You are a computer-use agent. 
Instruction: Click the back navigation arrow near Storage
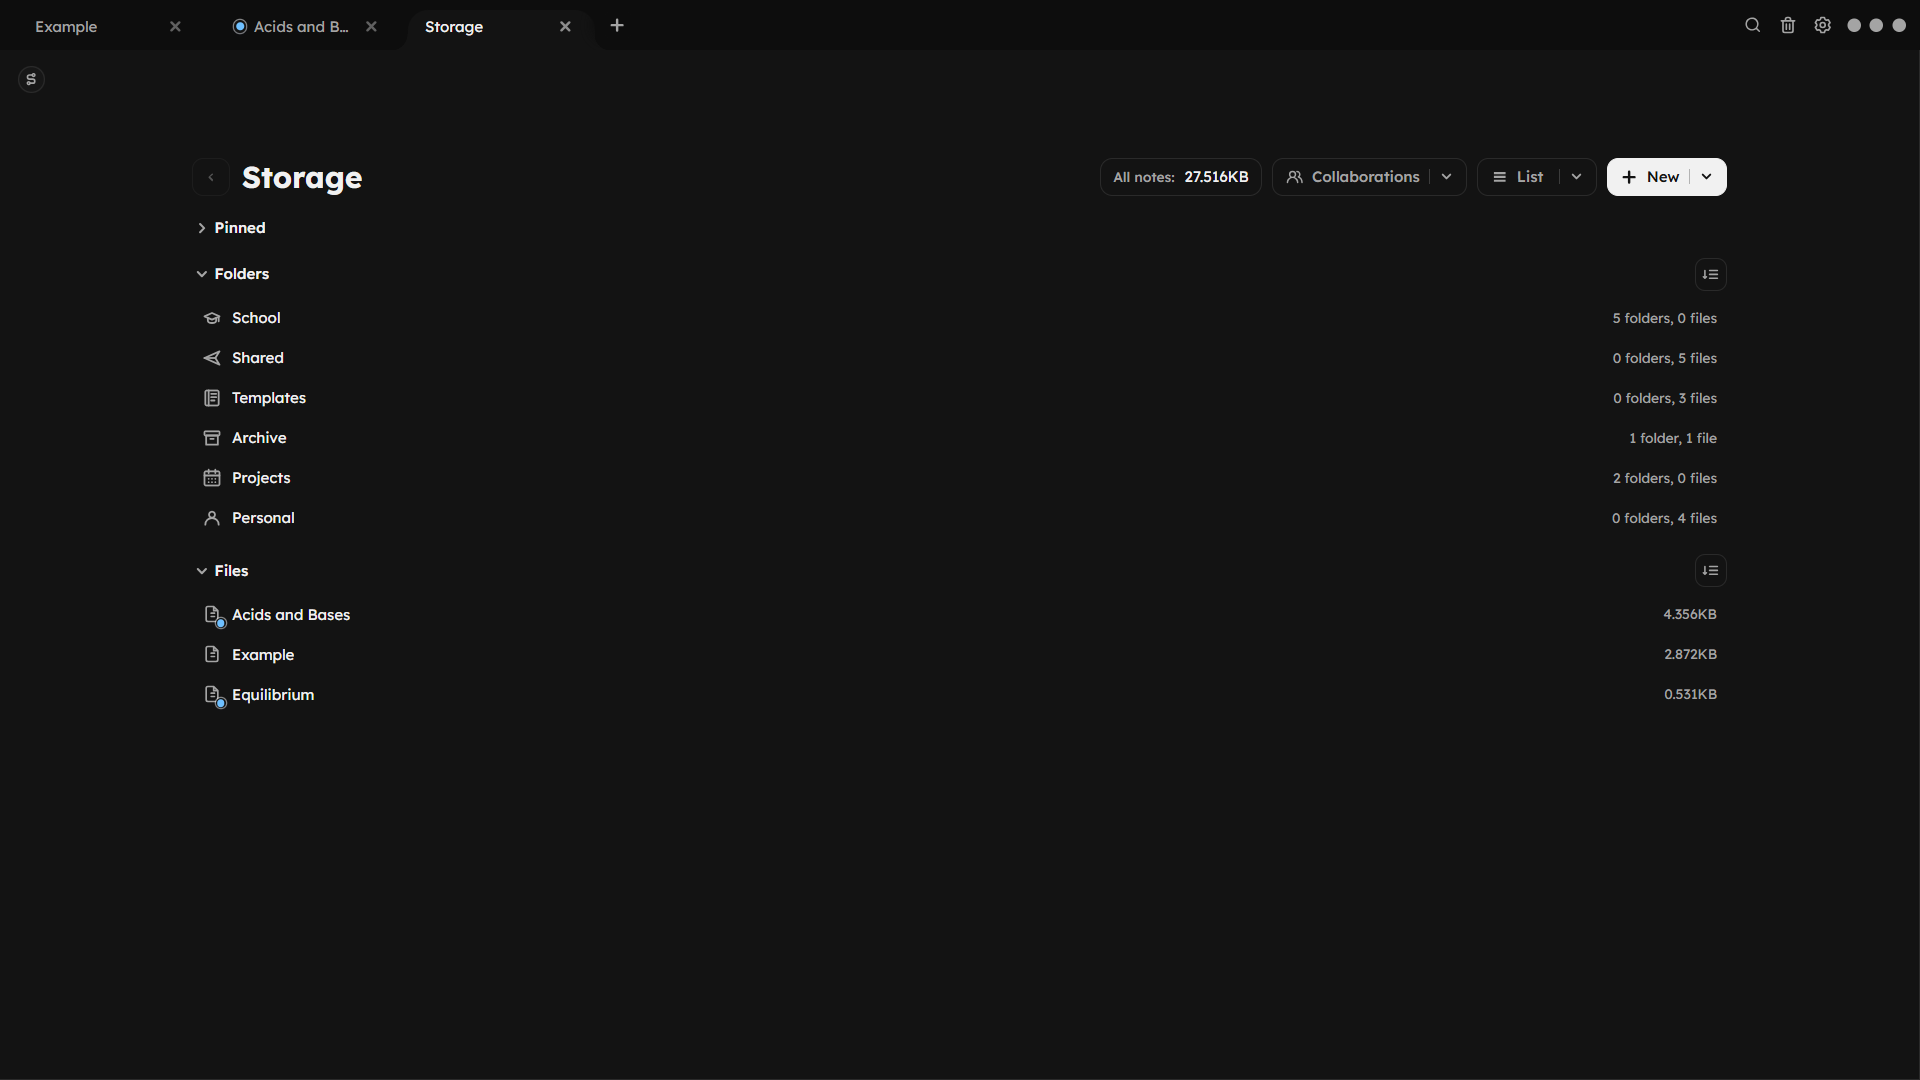tap(210, 177)
